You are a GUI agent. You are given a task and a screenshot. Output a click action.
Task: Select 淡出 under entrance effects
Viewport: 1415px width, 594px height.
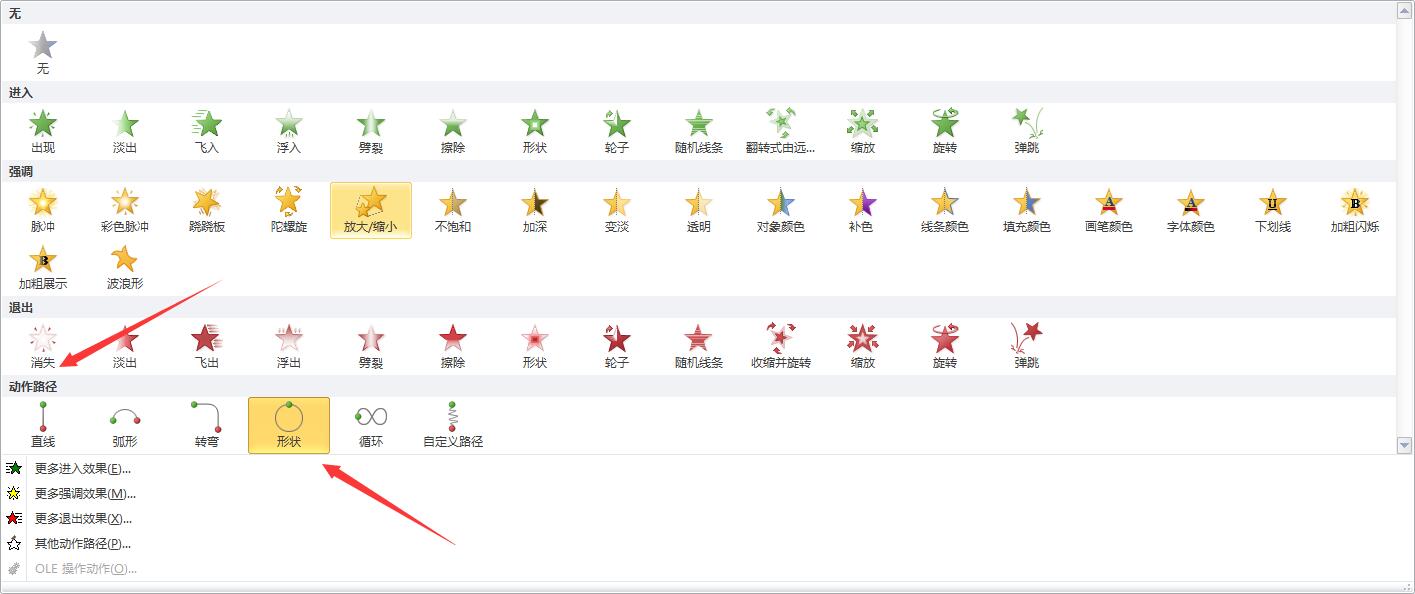125,131
